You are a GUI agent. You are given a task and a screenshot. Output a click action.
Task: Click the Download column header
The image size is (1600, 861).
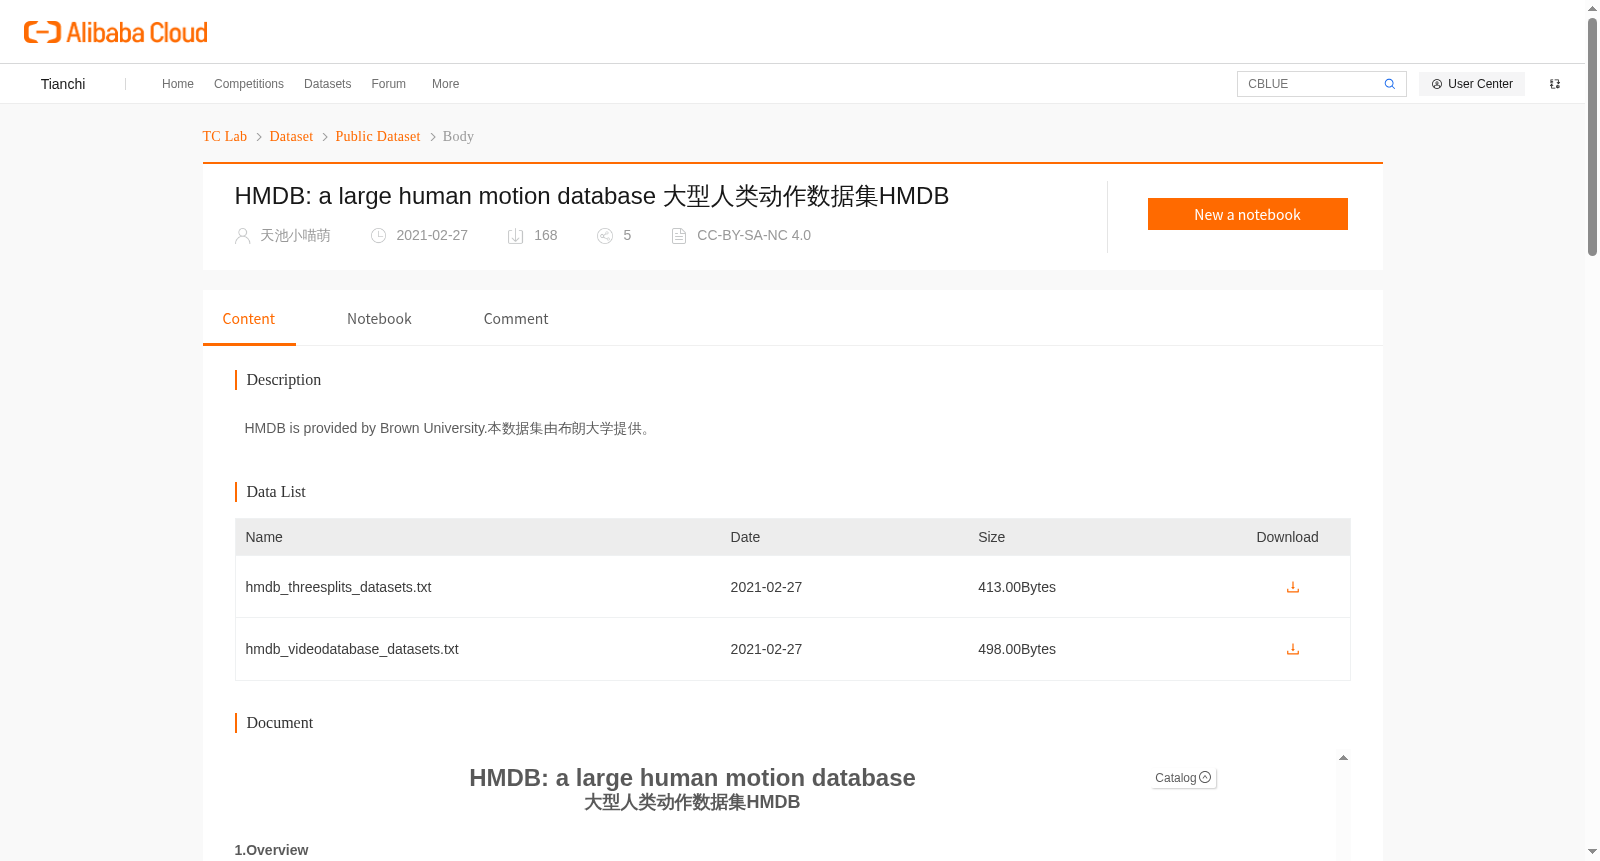pyautogui.click(x=1287, y=537)
